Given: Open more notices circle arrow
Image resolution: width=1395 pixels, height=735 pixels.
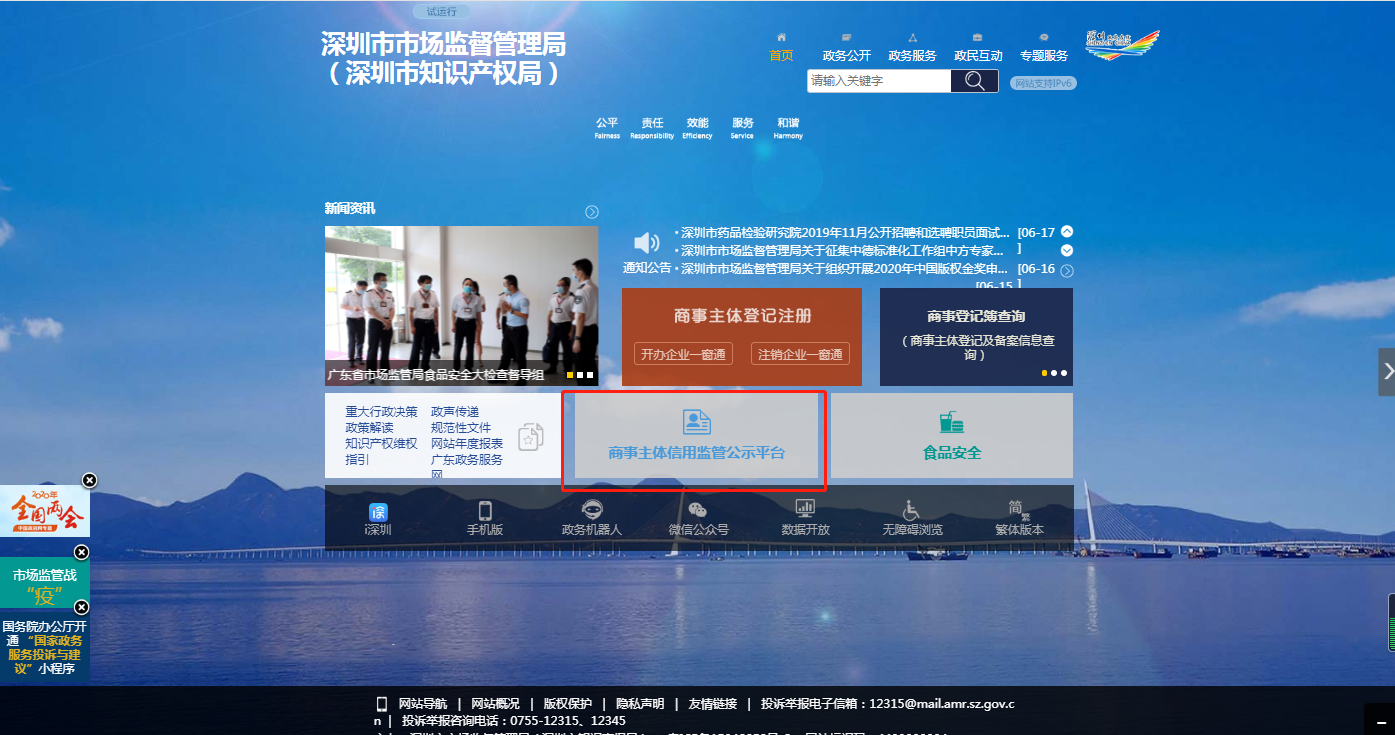Looking at the screenshot, I should (x=1067, y=271).
